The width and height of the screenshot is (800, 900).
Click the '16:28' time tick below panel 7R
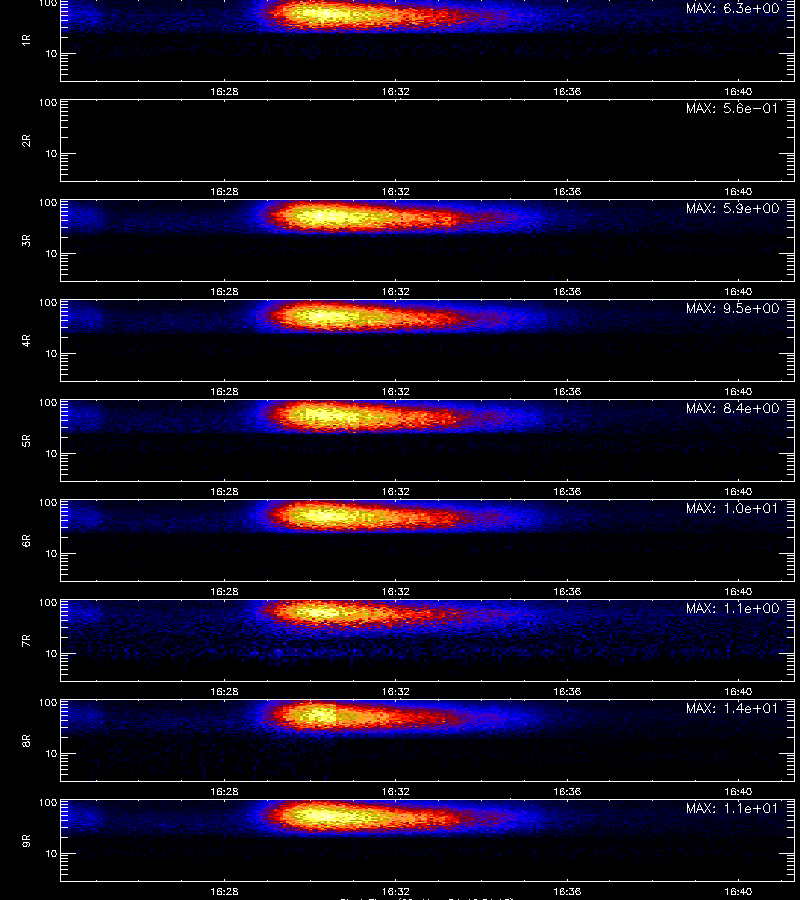[224, 692]
